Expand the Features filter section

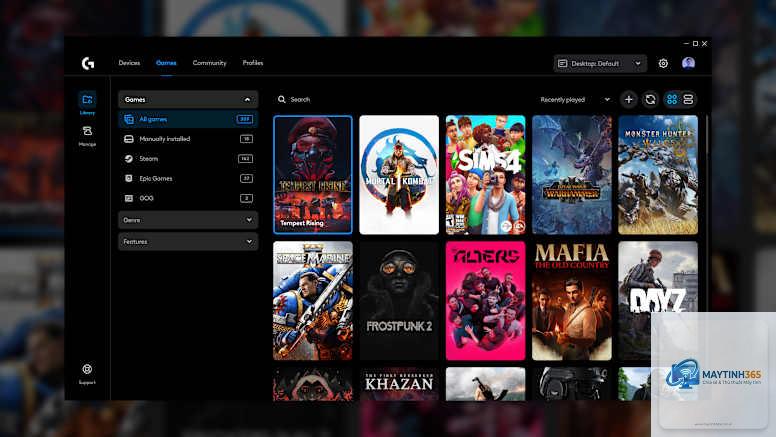point(188,242)
